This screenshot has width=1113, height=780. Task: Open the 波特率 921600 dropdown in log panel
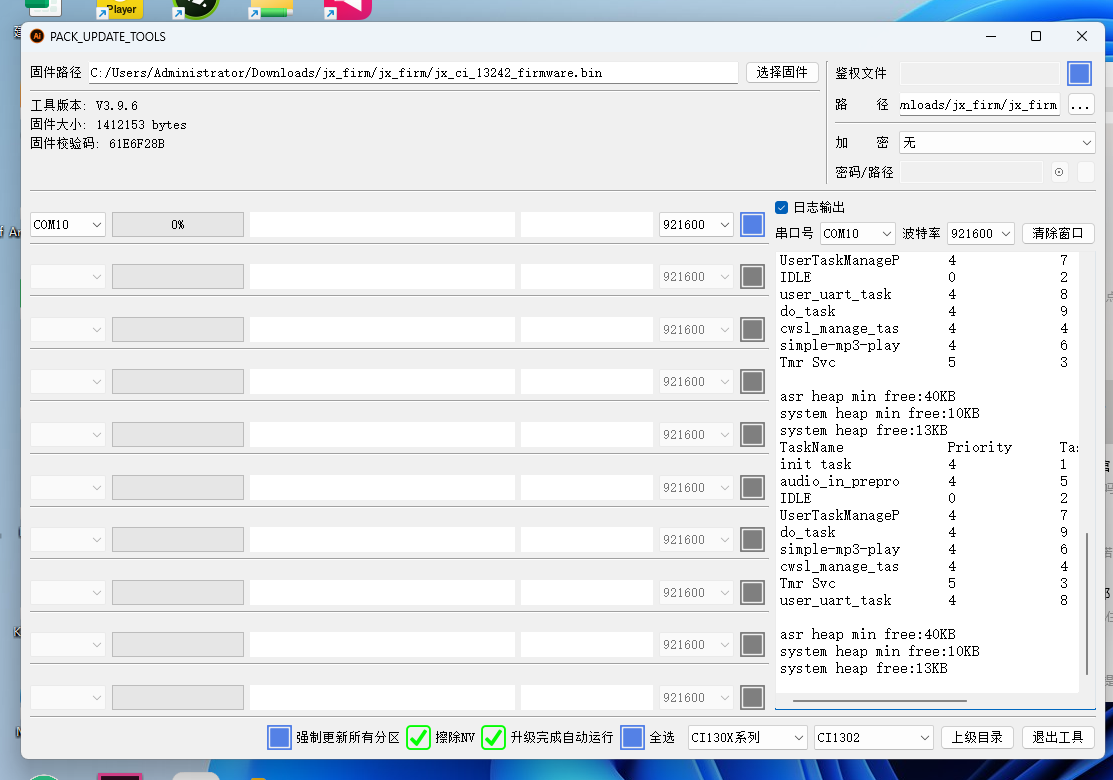click(x=980, y=233)
